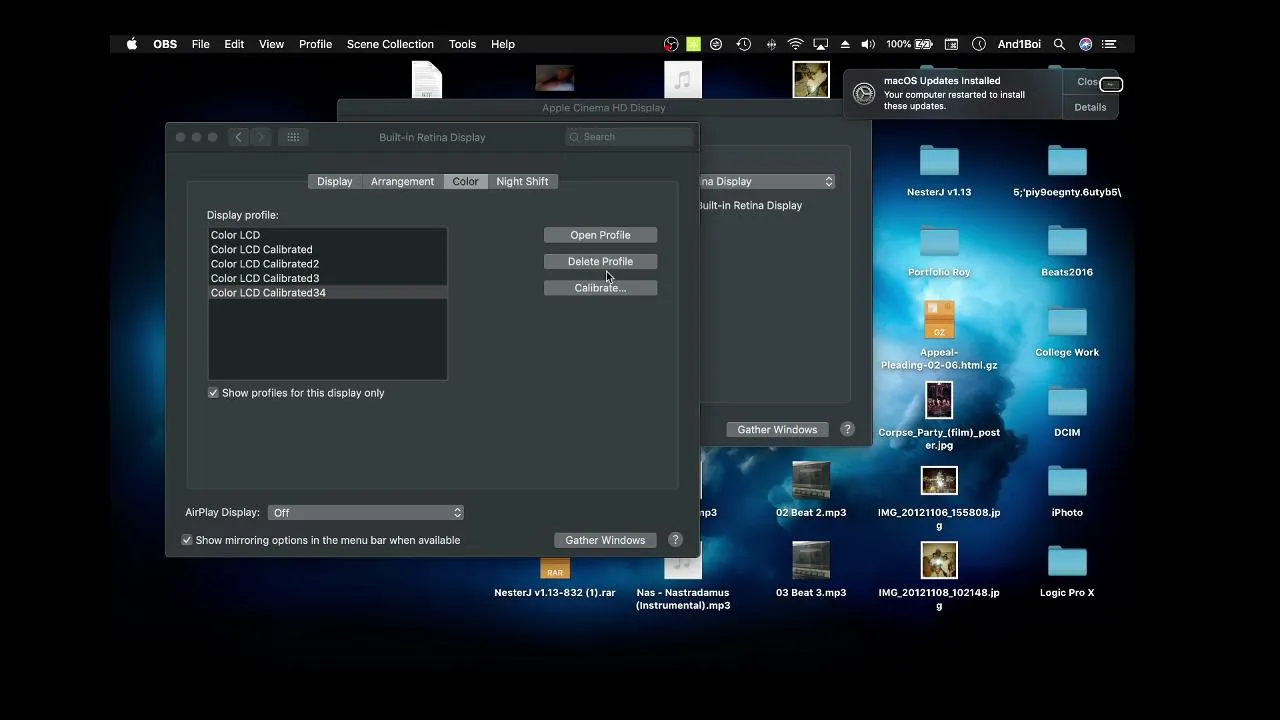Click the Calibrate... button
Screen dimensions: 1280x720
click(600, 288)
